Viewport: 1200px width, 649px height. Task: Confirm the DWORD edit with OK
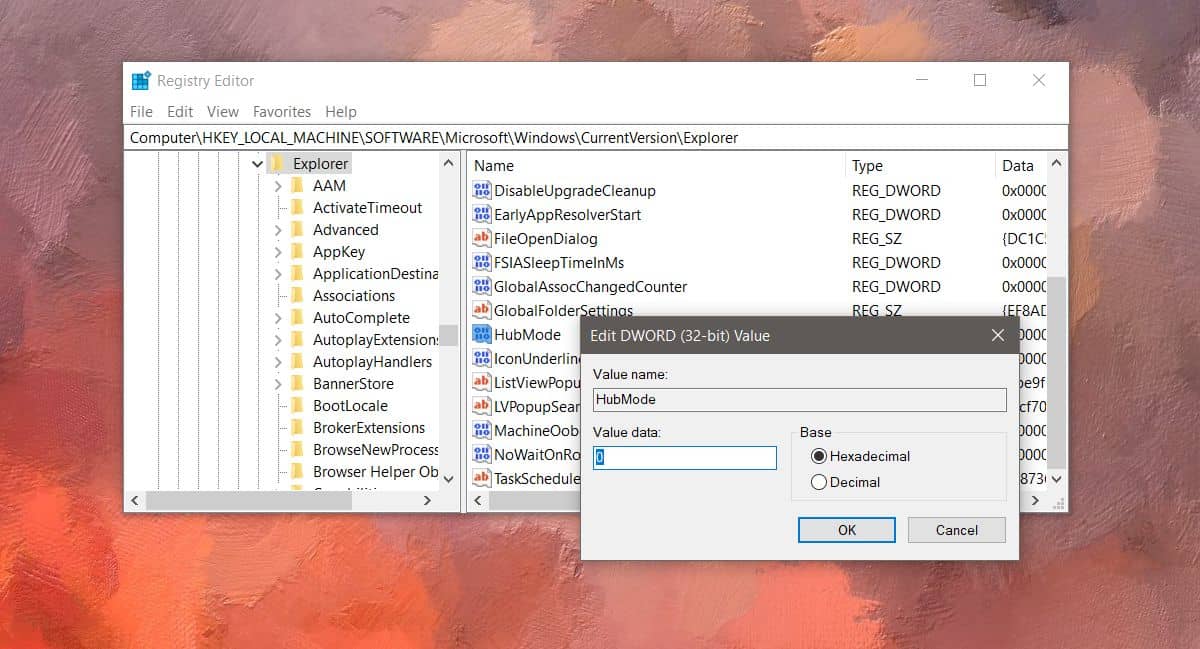click(x=847, y=530)
